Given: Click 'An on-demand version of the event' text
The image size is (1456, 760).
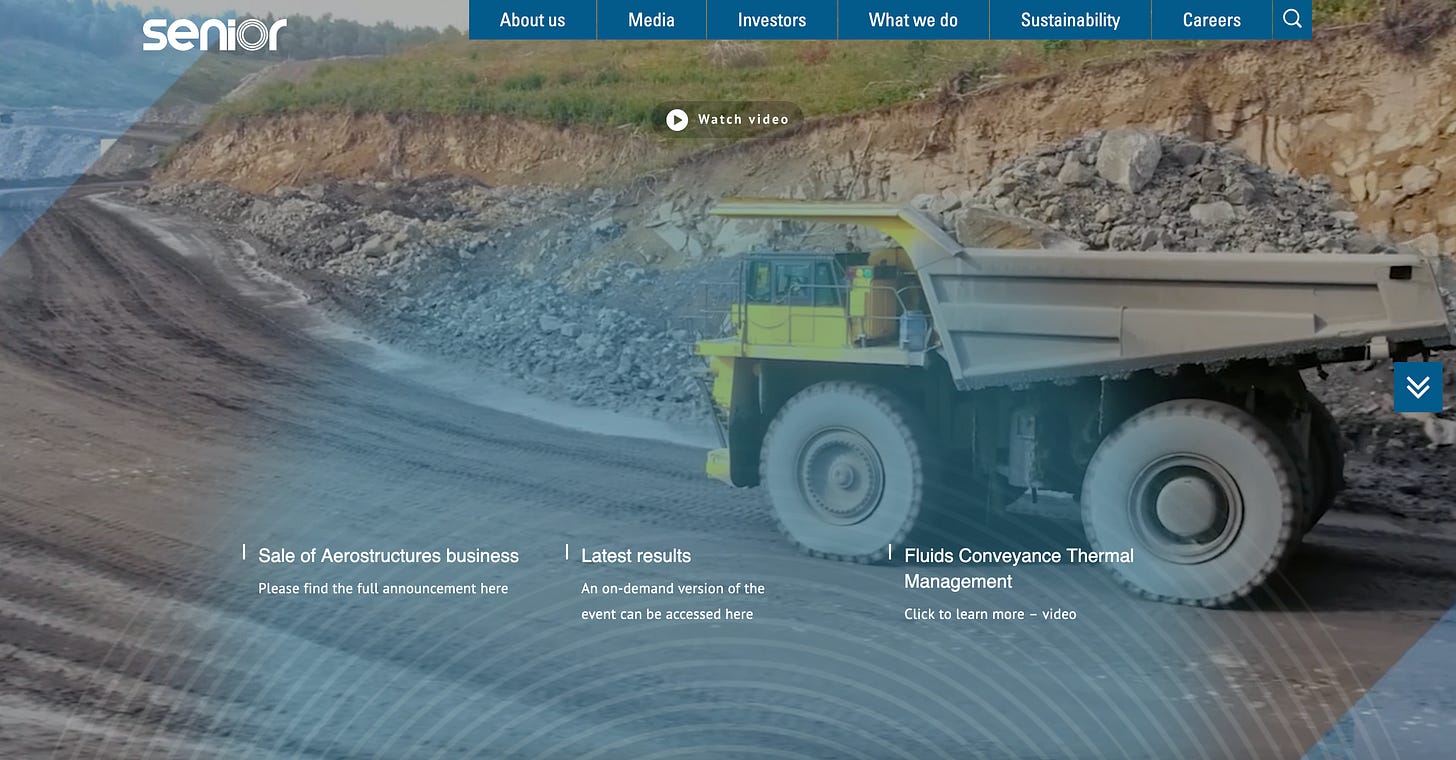Looking at the screenshot, I should click(x=672, y=601).
